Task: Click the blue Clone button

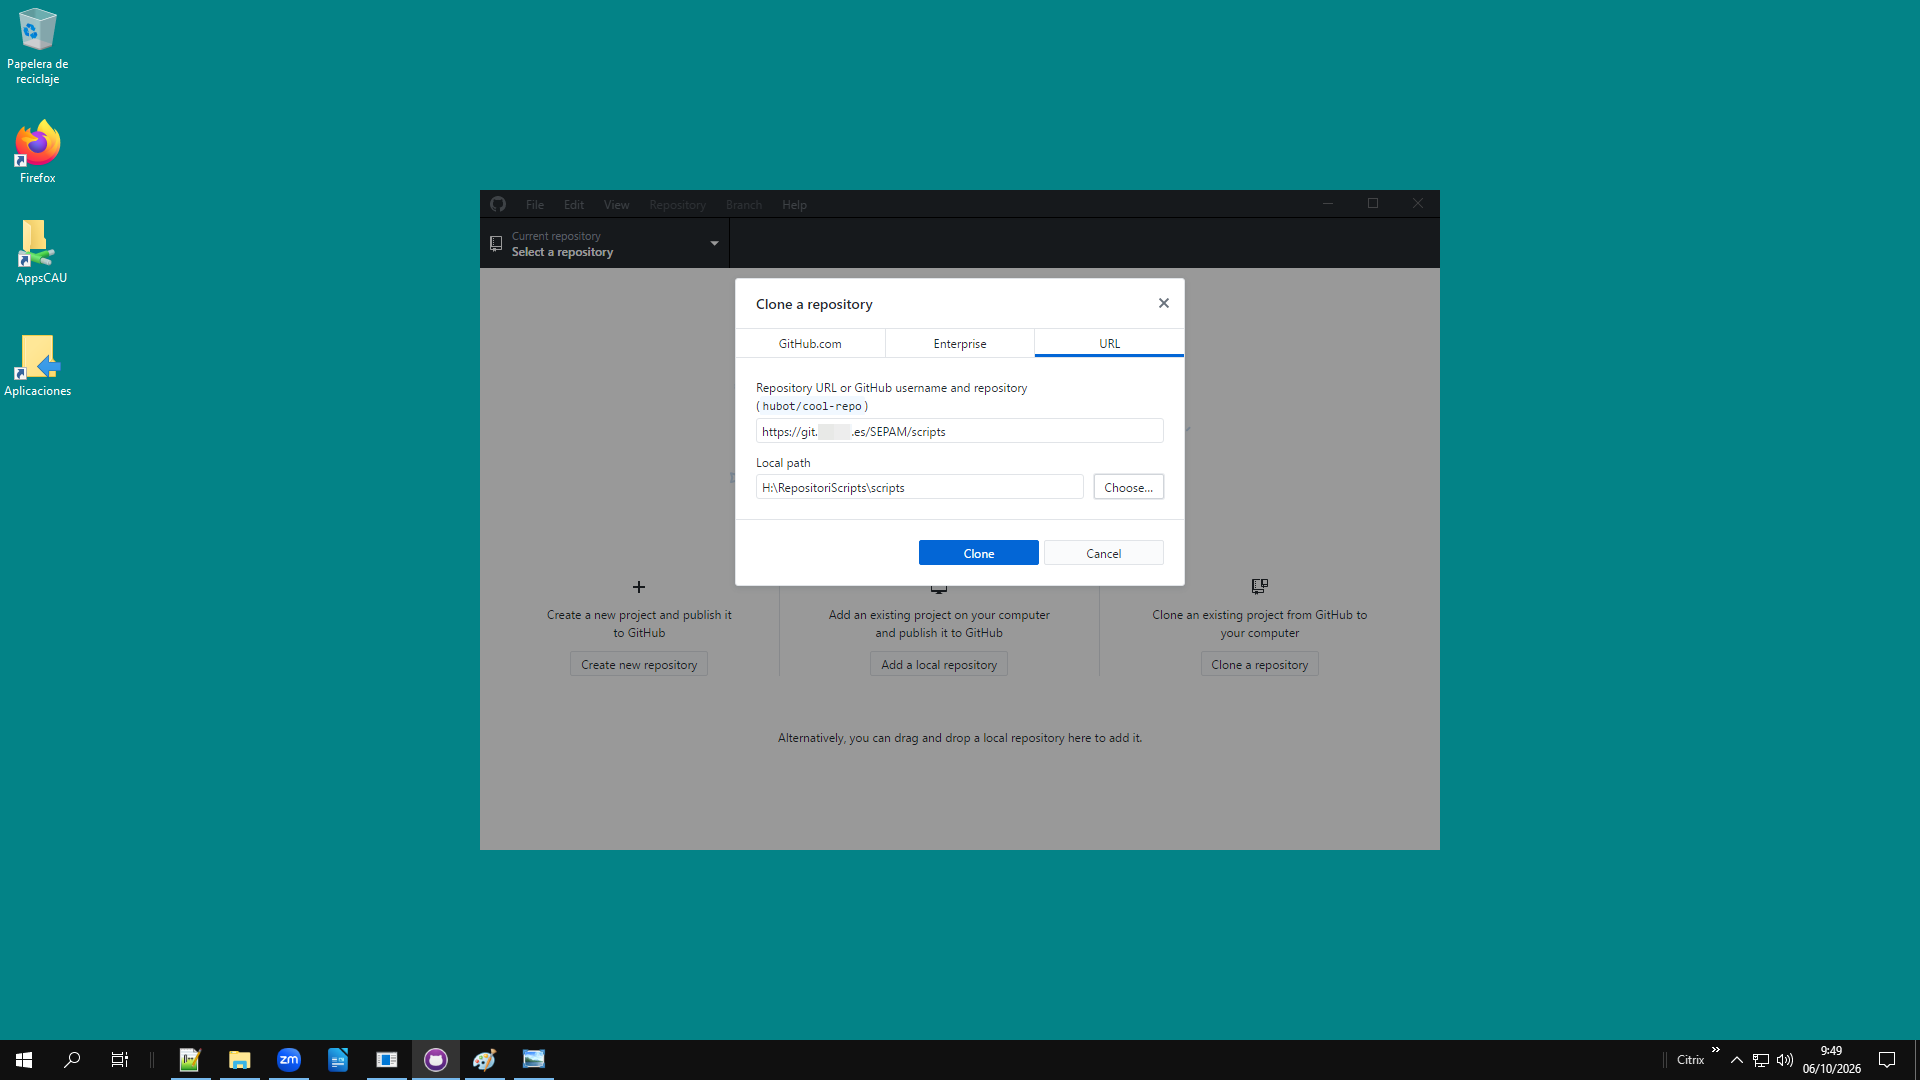Action: click(978, 553)
